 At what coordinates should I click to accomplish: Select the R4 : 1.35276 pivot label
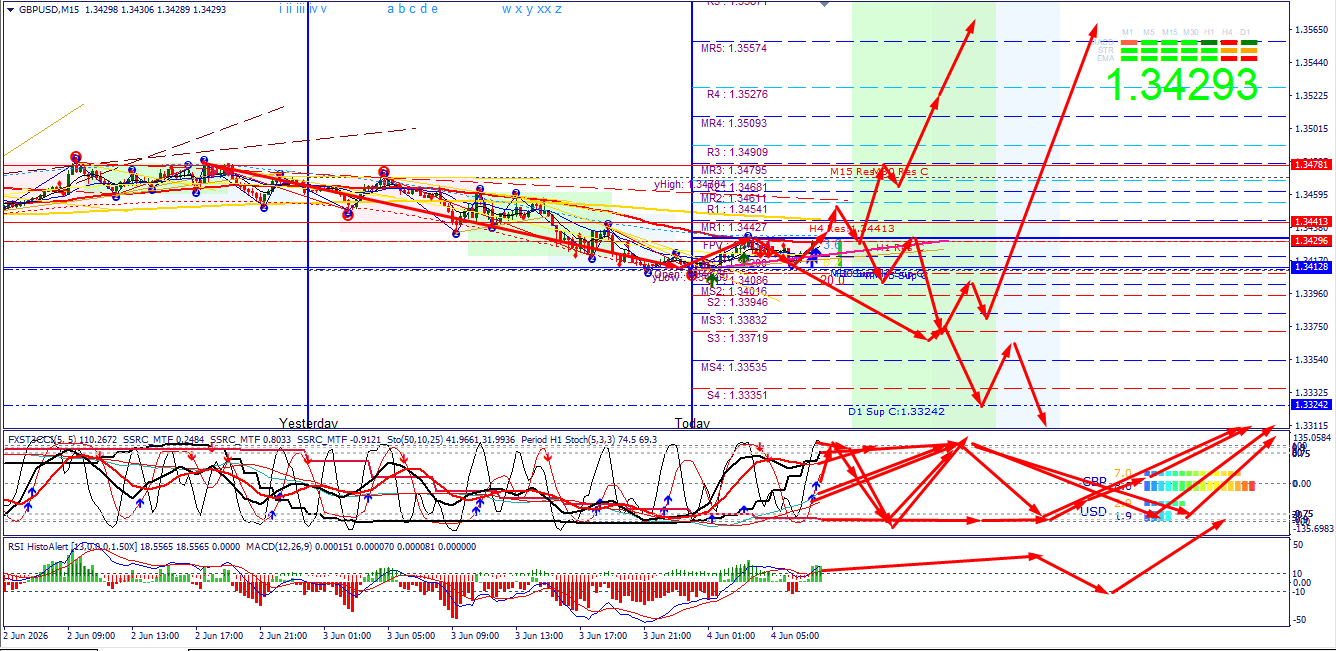737,95
